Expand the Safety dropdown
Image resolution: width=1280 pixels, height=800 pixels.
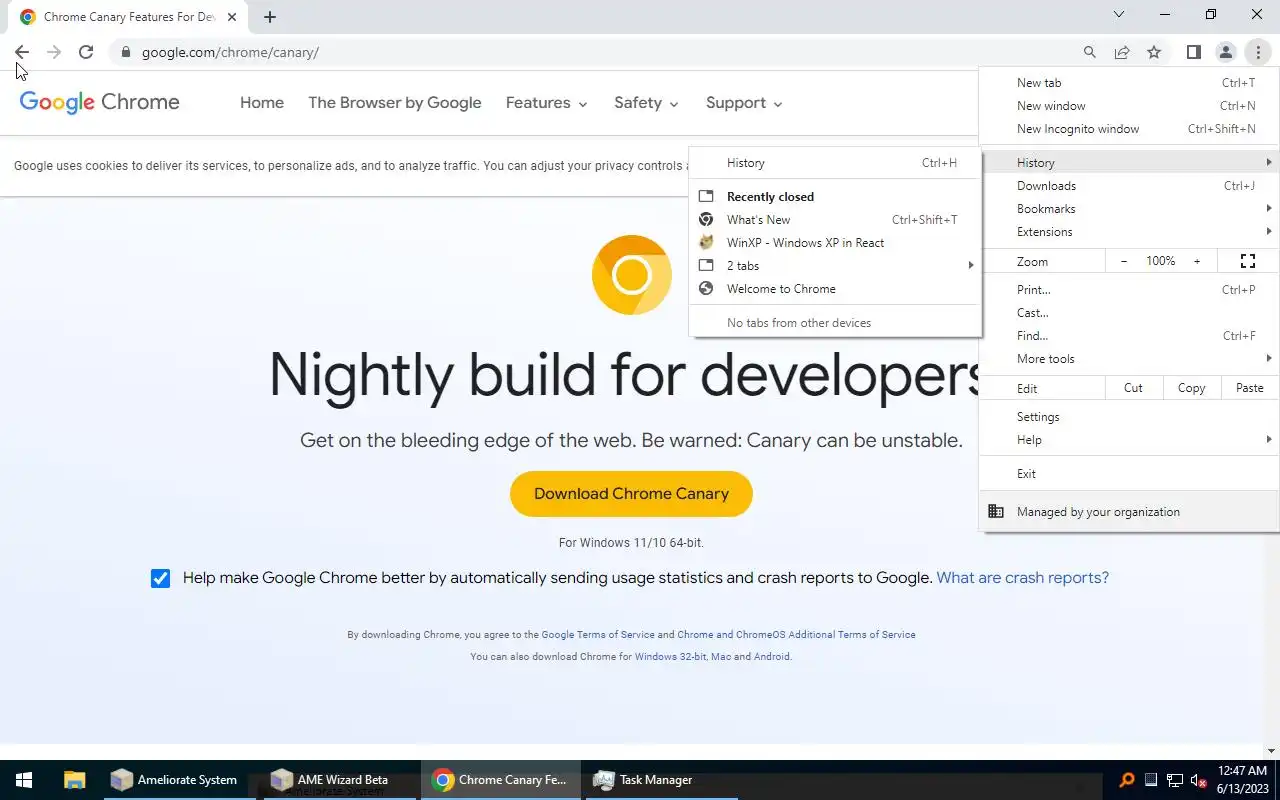tap(646, 103)
